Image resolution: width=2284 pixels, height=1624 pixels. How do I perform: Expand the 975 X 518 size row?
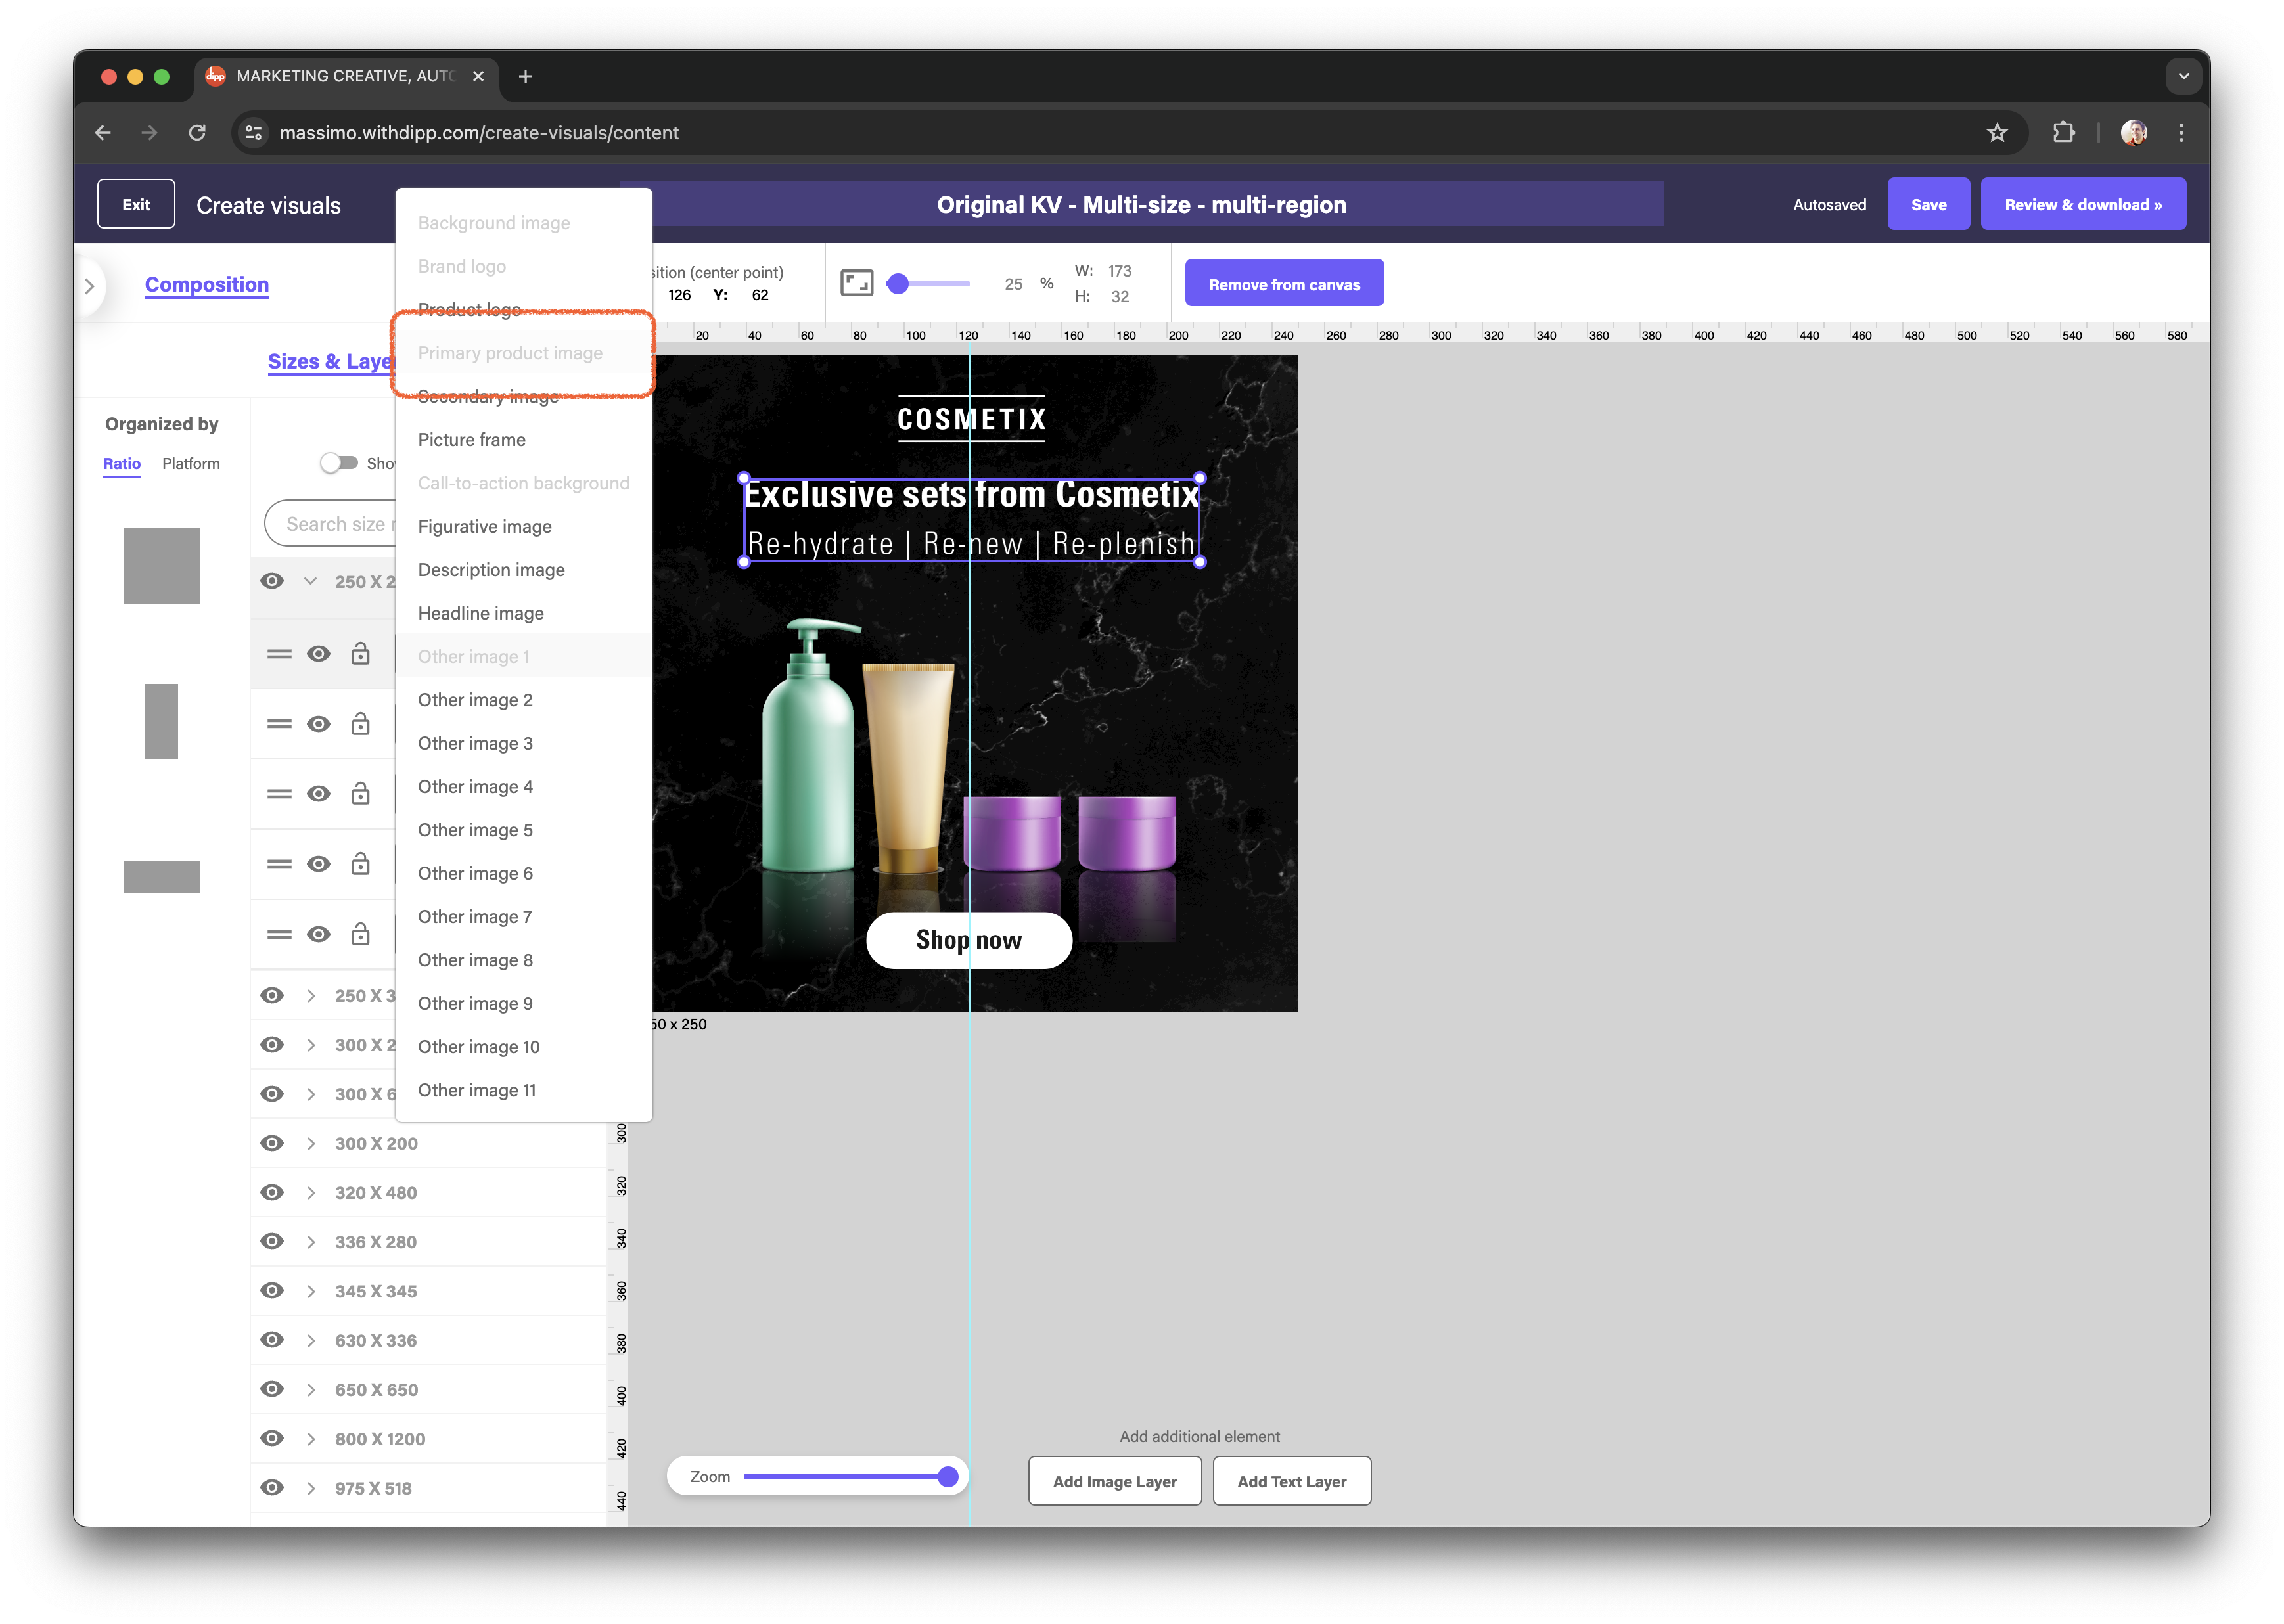pos(311,1488)
